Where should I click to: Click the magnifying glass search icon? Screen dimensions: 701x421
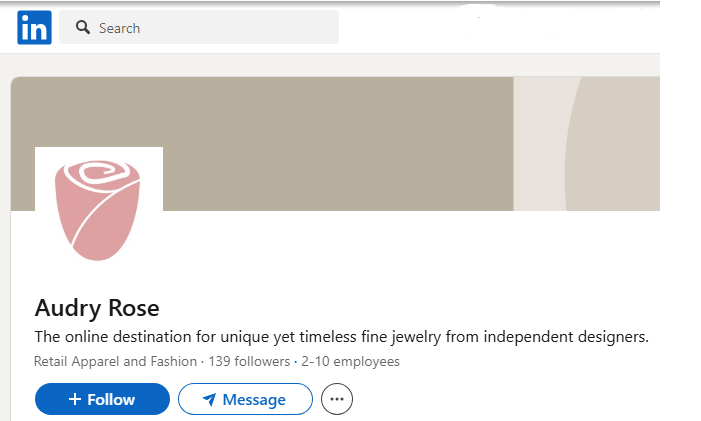coord(83,27)
